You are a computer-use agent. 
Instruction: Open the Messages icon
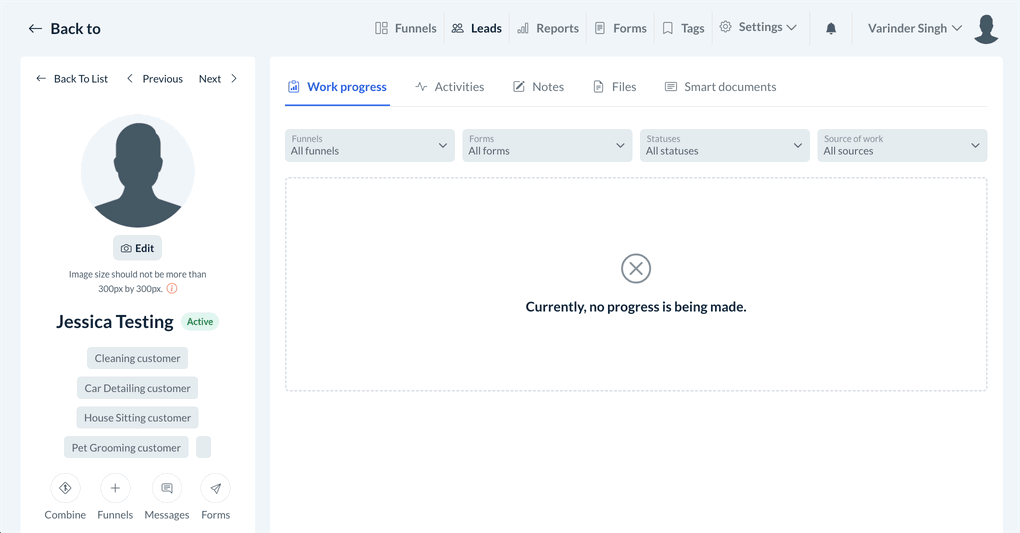167,488
